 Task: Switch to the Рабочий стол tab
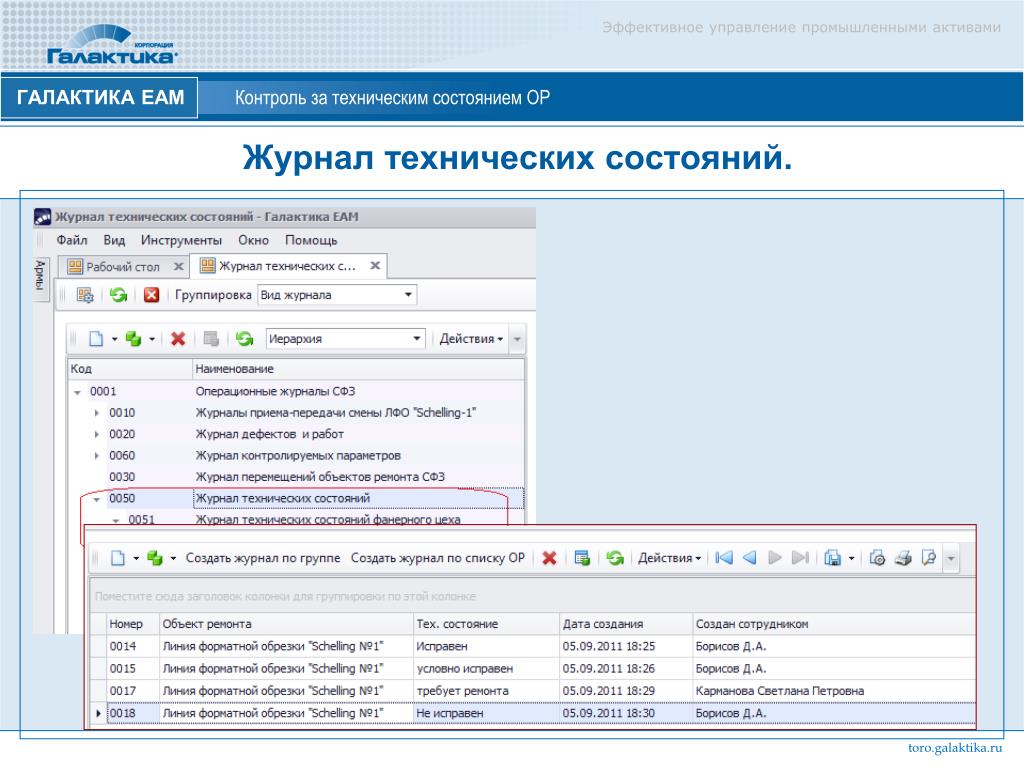click(x=123, y=266)
